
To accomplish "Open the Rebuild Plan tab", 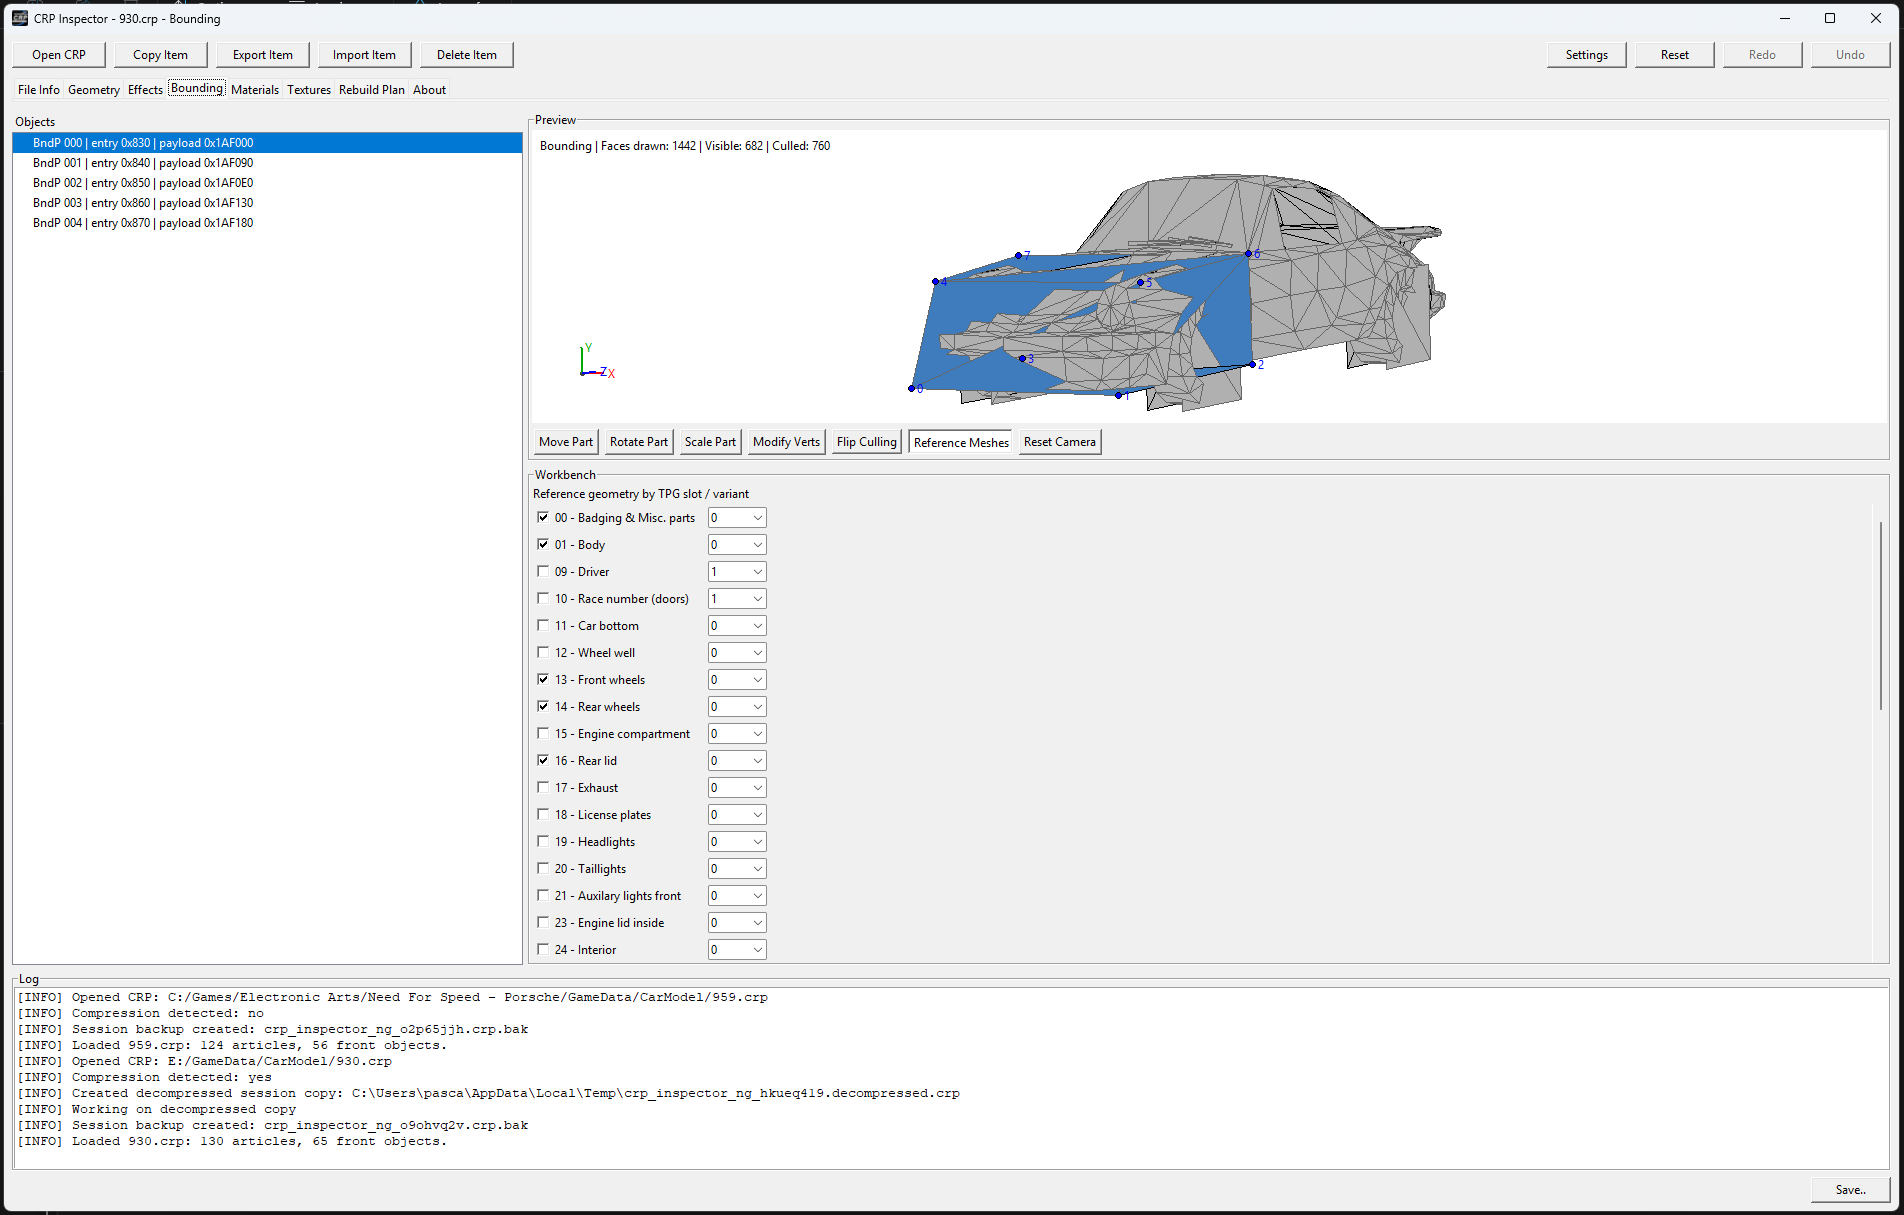I will tap(371, 90).
